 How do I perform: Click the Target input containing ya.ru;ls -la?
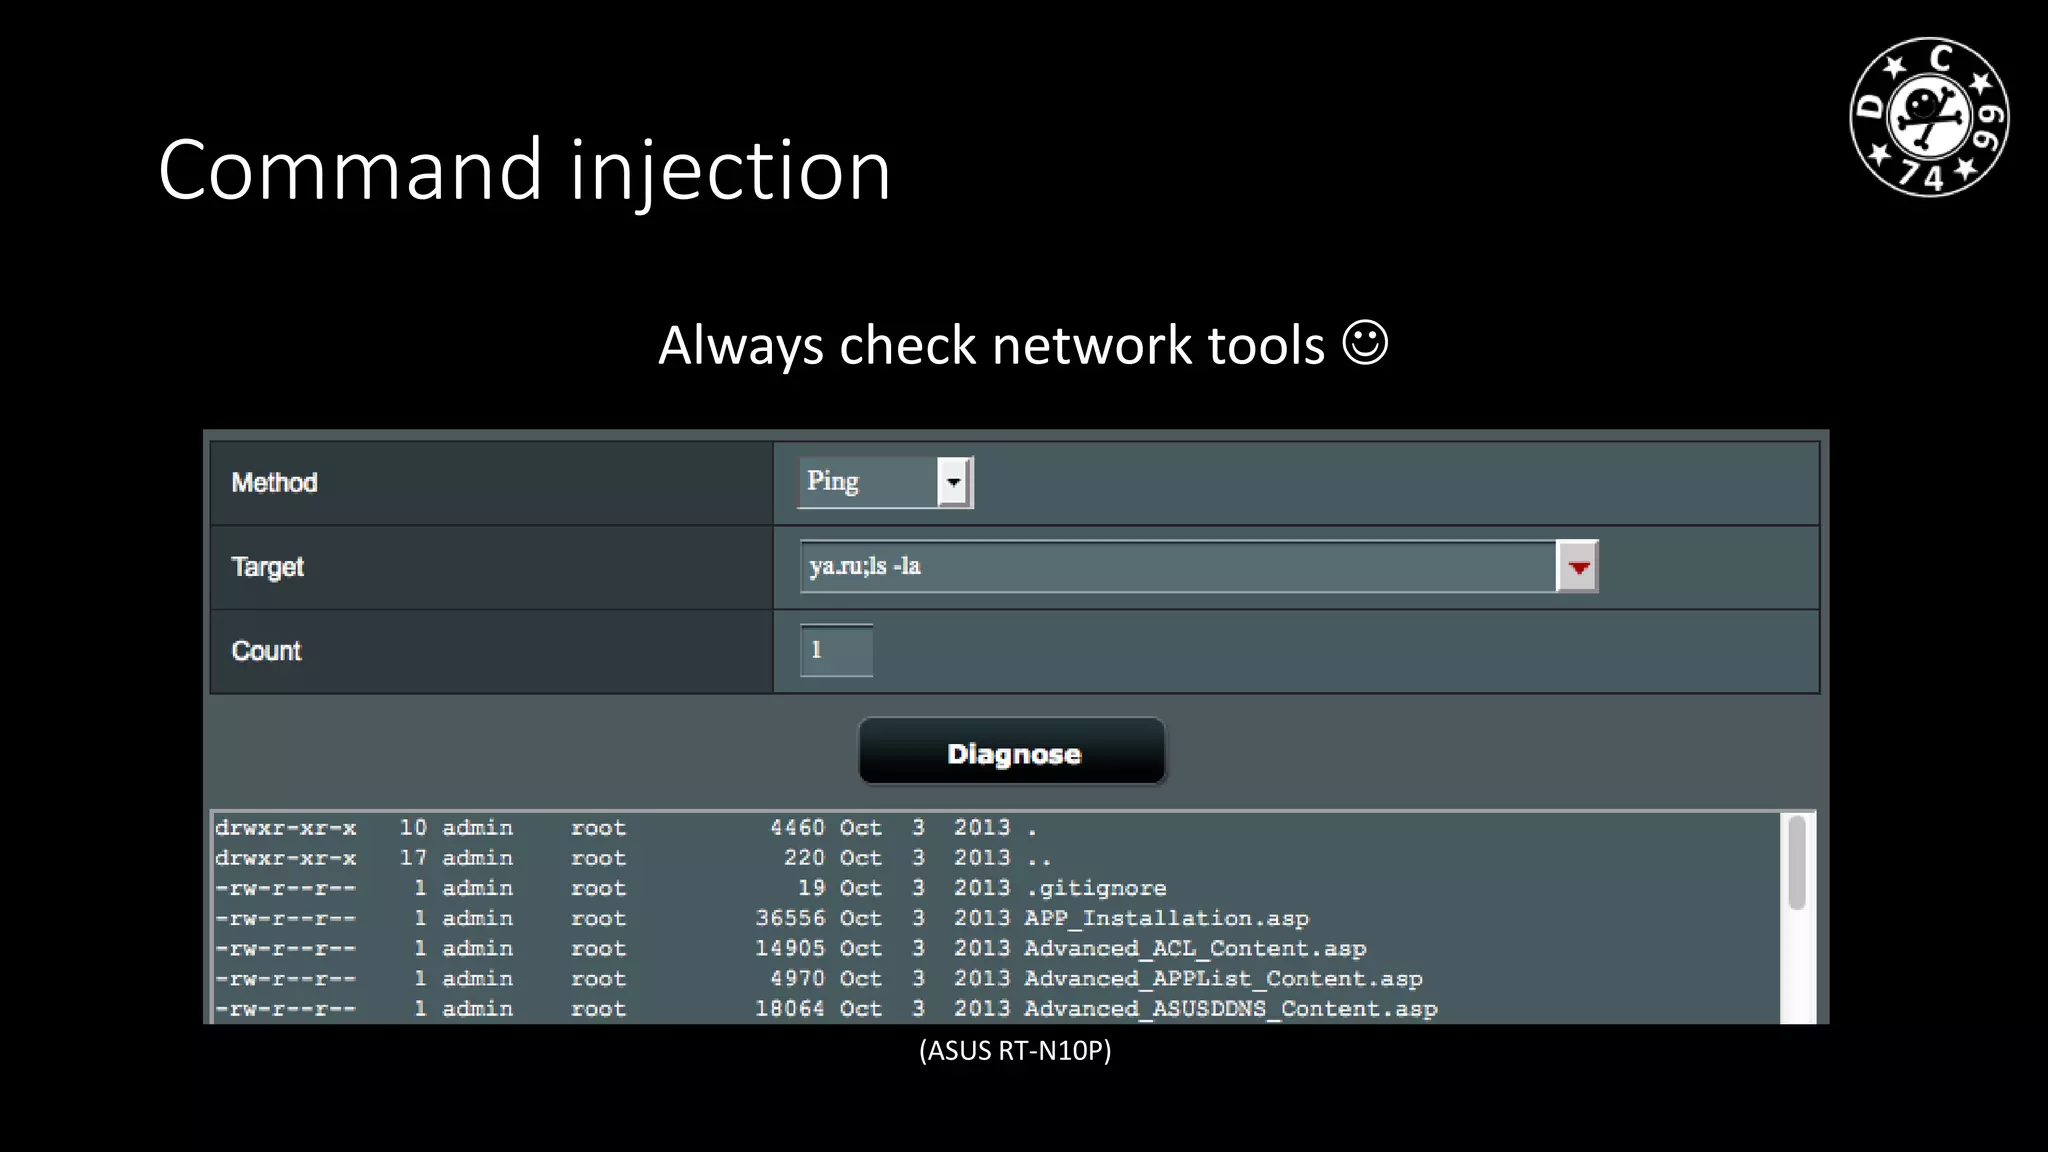pos(1178,567)
